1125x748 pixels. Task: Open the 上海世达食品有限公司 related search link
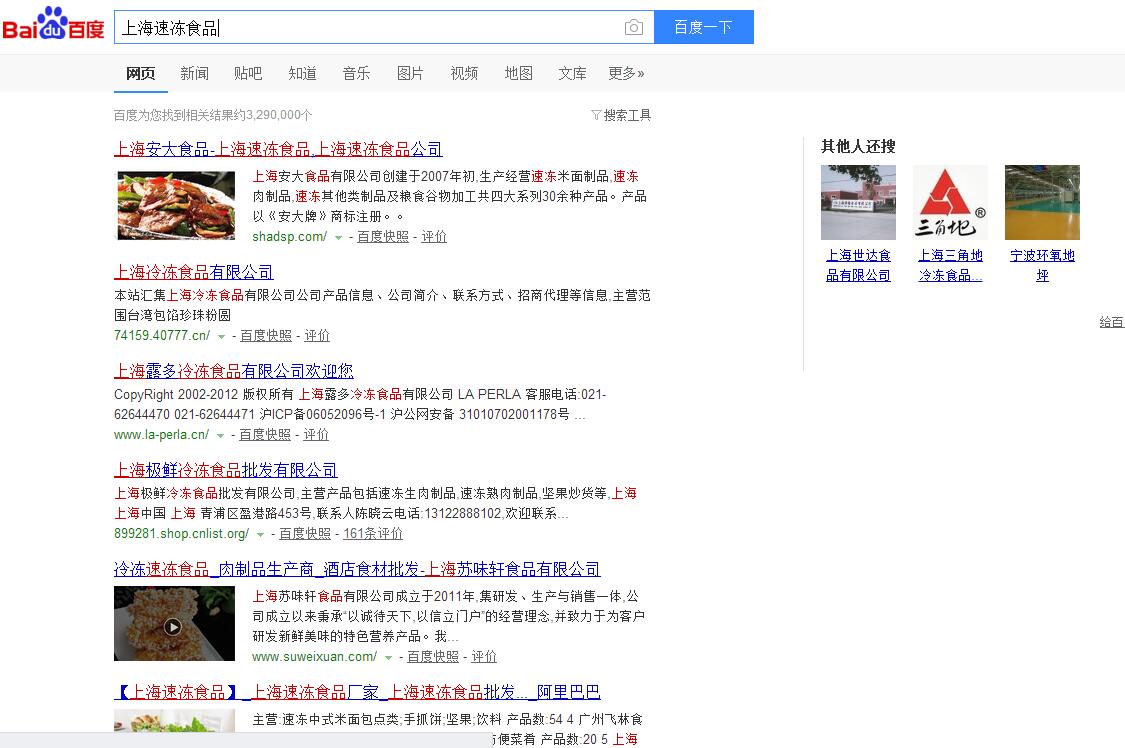(x=858, y=265)
